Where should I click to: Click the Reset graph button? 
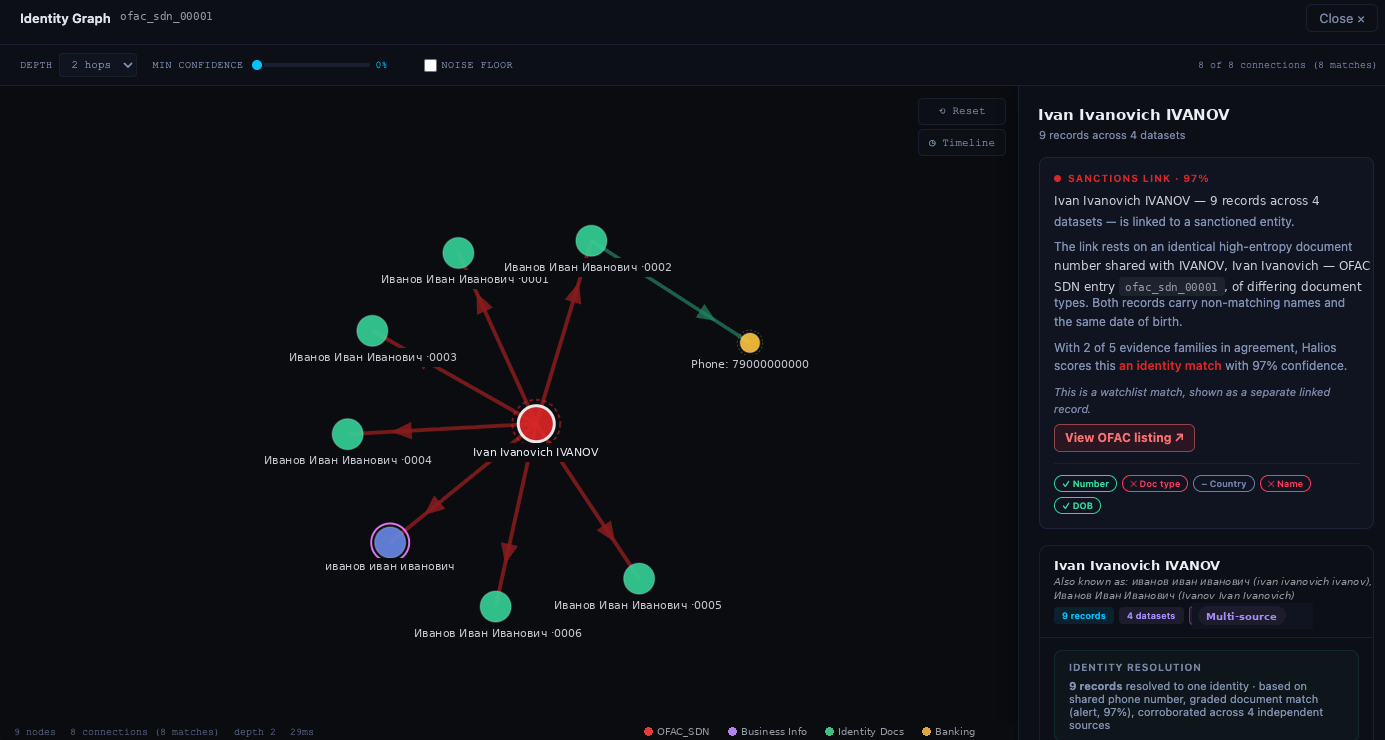pyautogui.click(x=962, y=111)
